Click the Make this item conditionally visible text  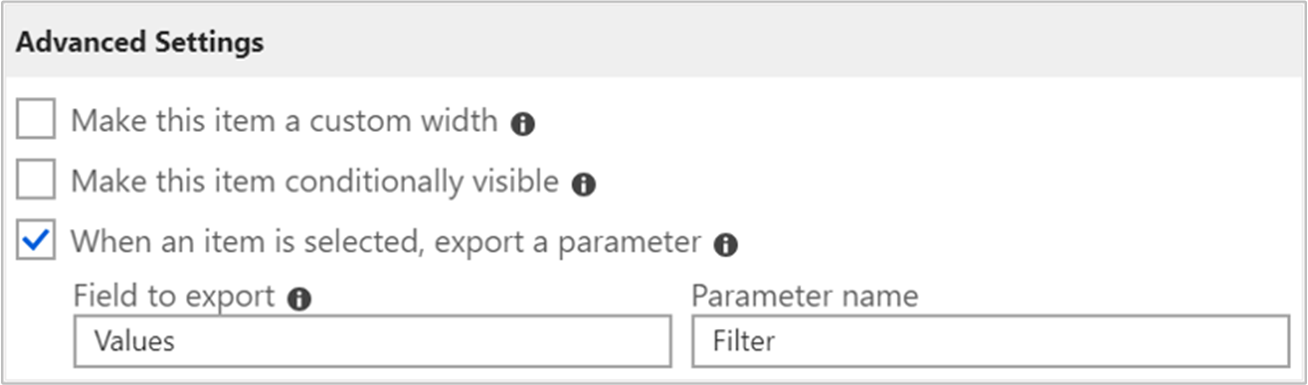[x=314, y=181]
